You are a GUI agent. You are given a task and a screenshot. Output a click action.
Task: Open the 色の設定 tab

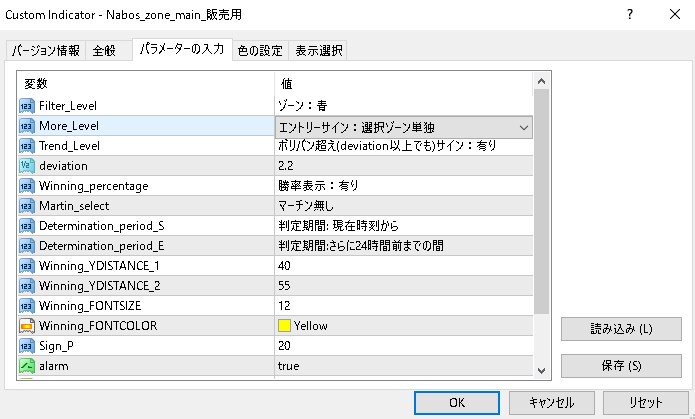pos(260,51)
